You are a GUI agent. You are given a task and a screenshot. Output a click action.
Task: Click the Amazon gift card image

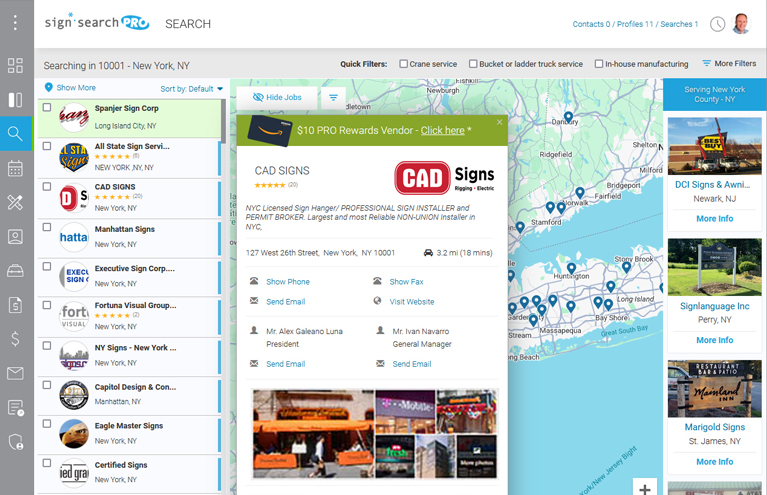tap(270, 131)
